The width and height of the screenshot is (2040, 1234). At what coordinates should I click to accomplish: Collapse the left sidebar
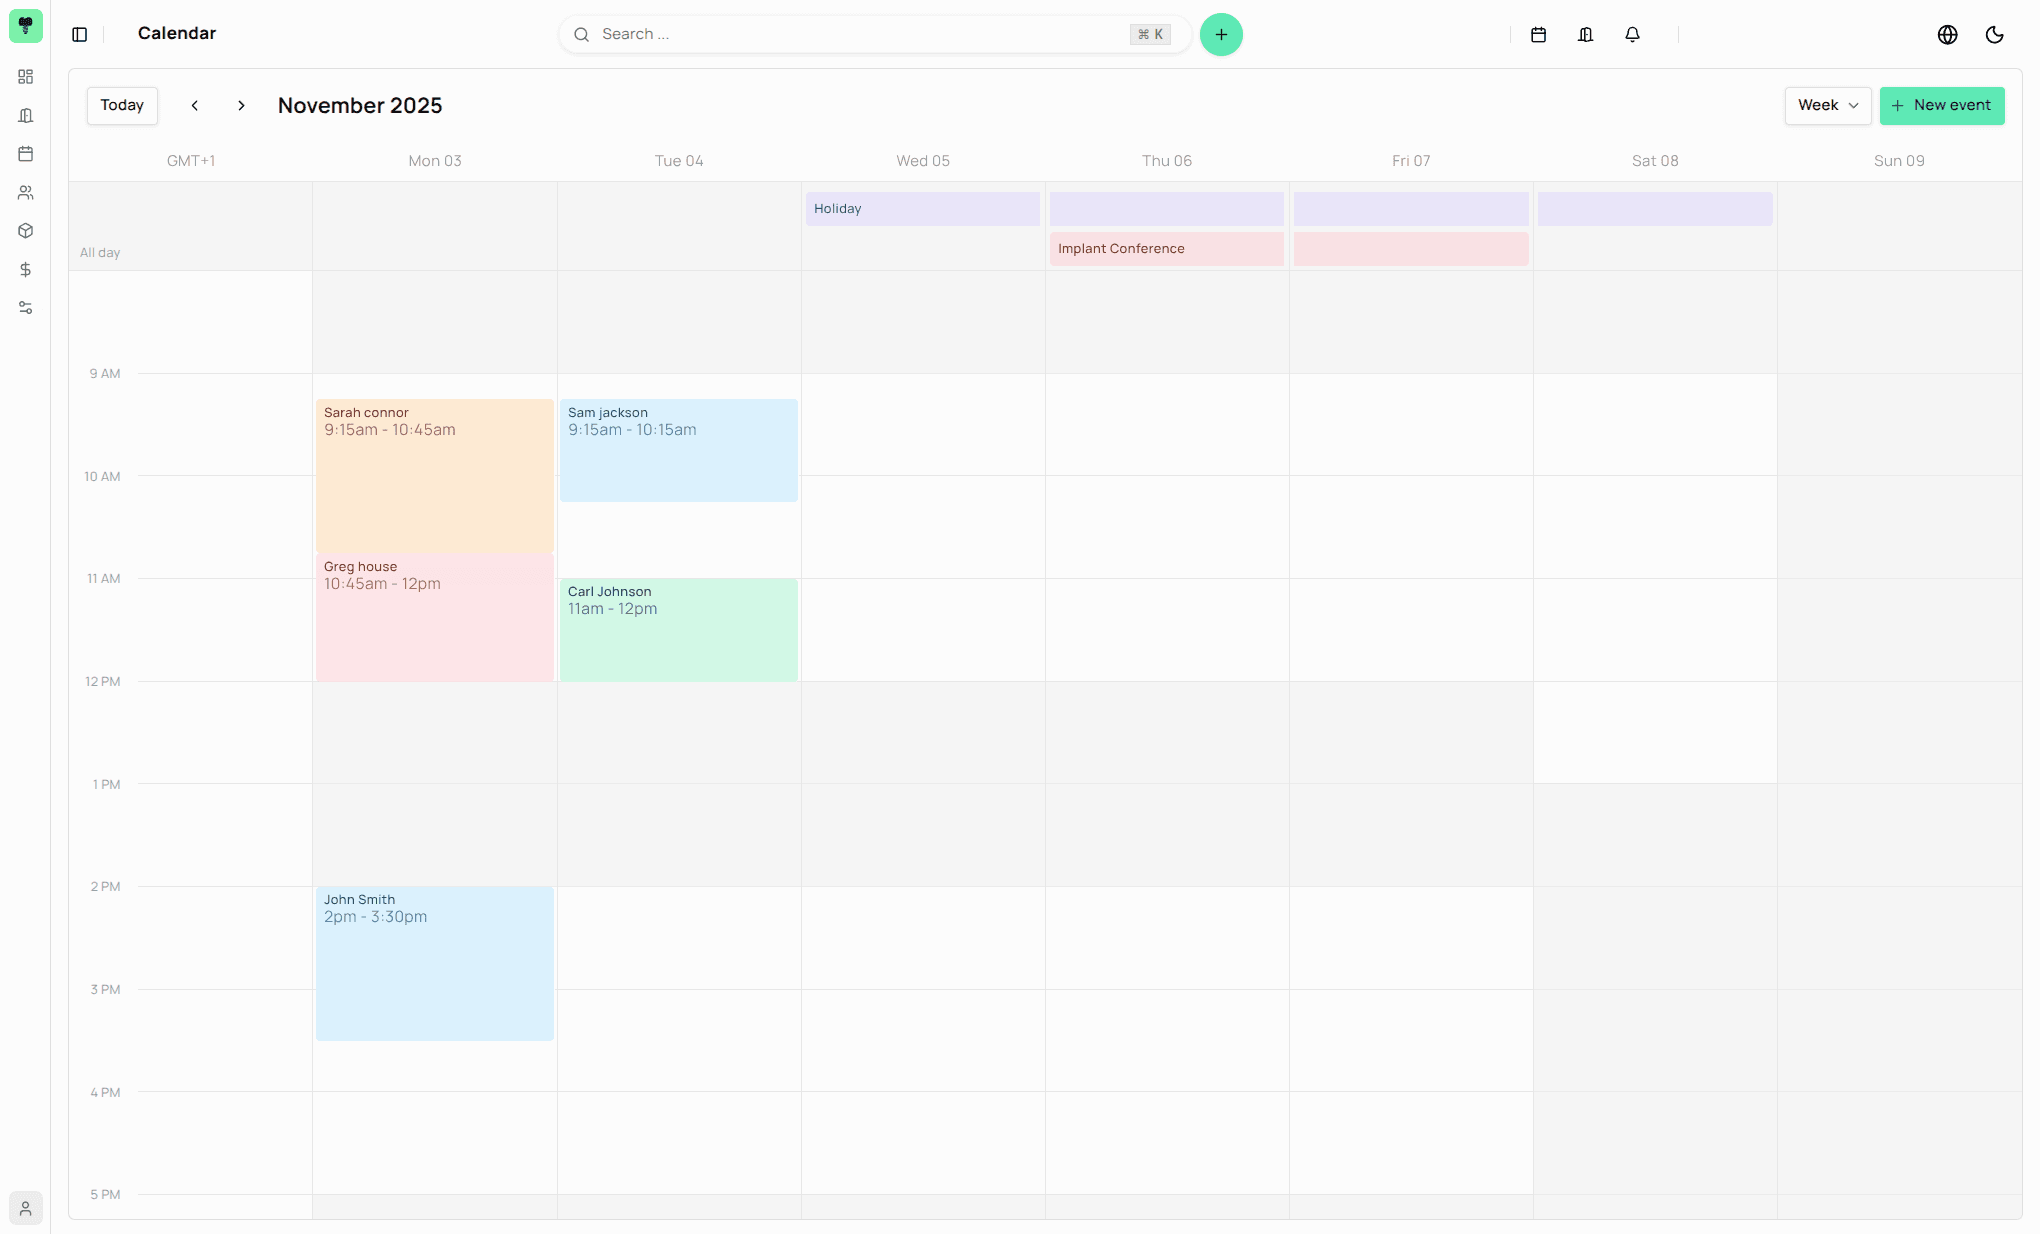coord(80,34)
